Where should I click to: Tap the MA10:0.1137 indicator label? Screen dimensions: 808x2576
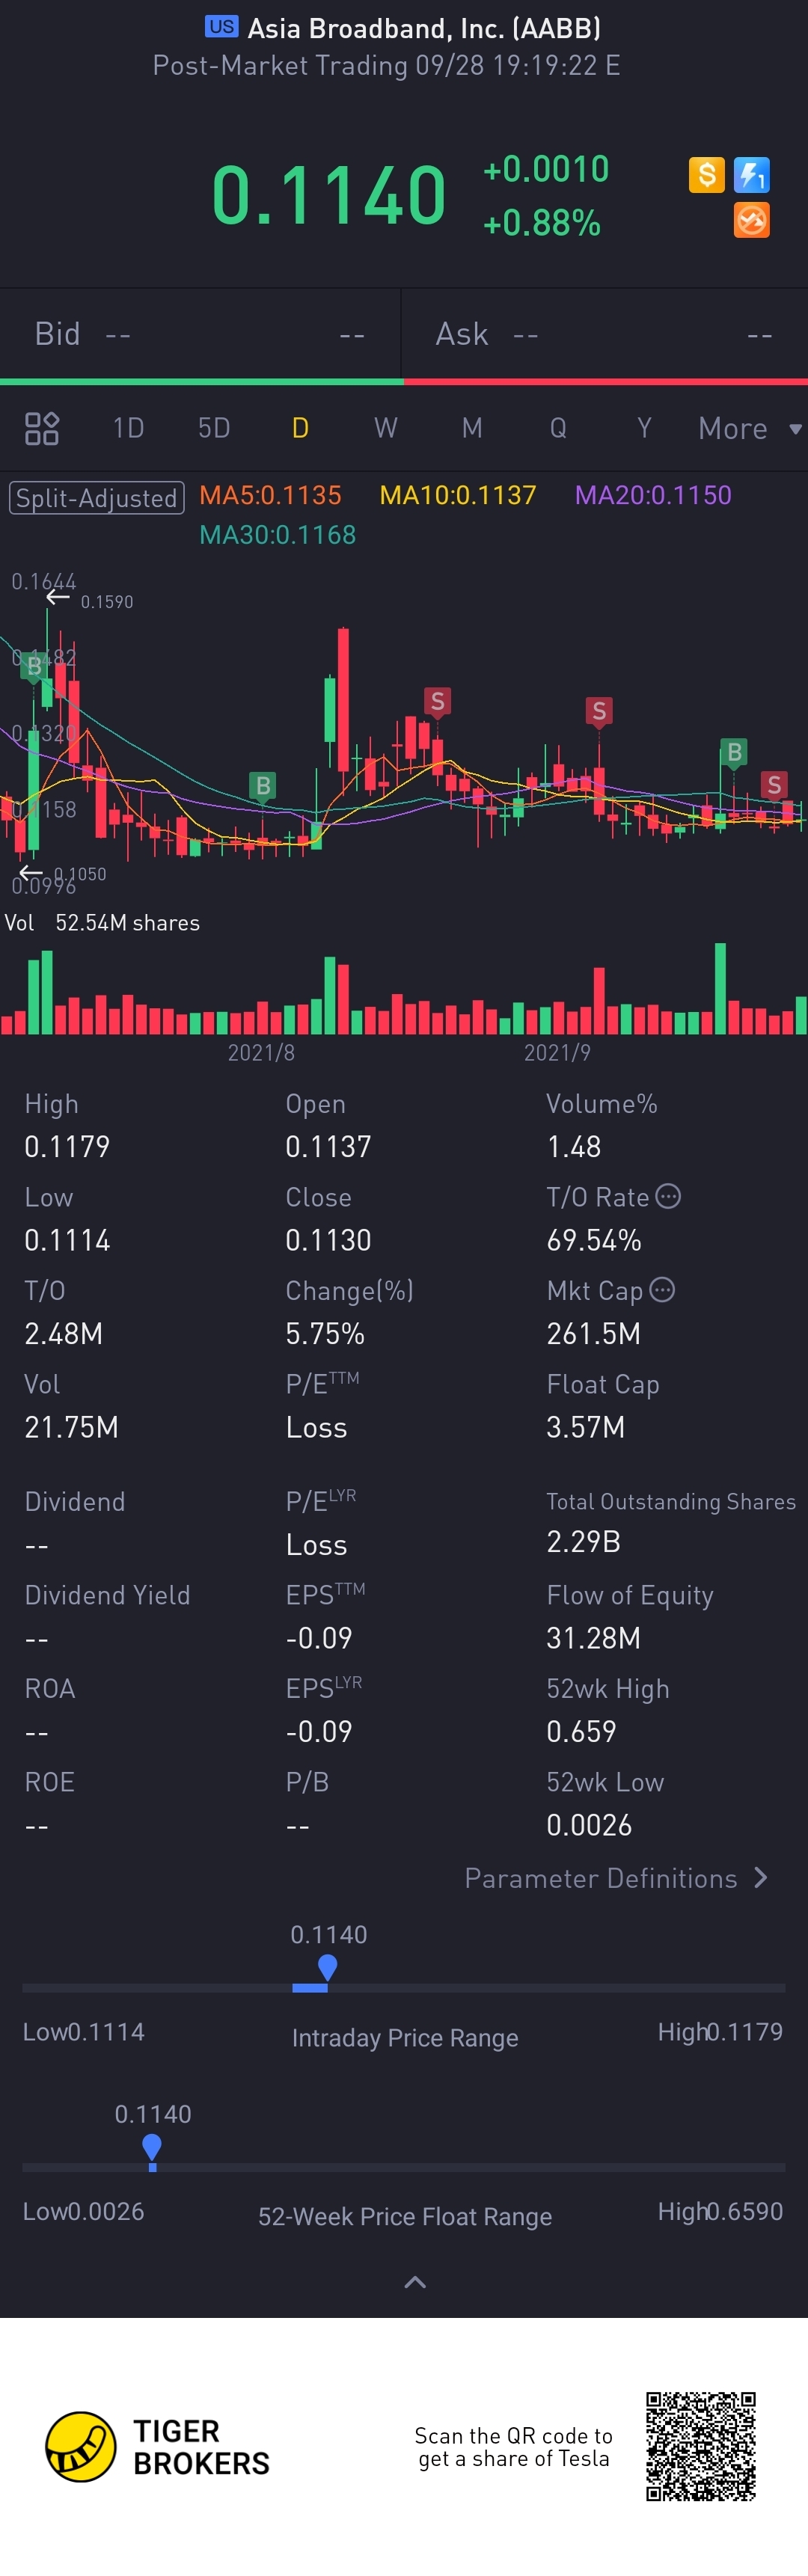[458, 495]
